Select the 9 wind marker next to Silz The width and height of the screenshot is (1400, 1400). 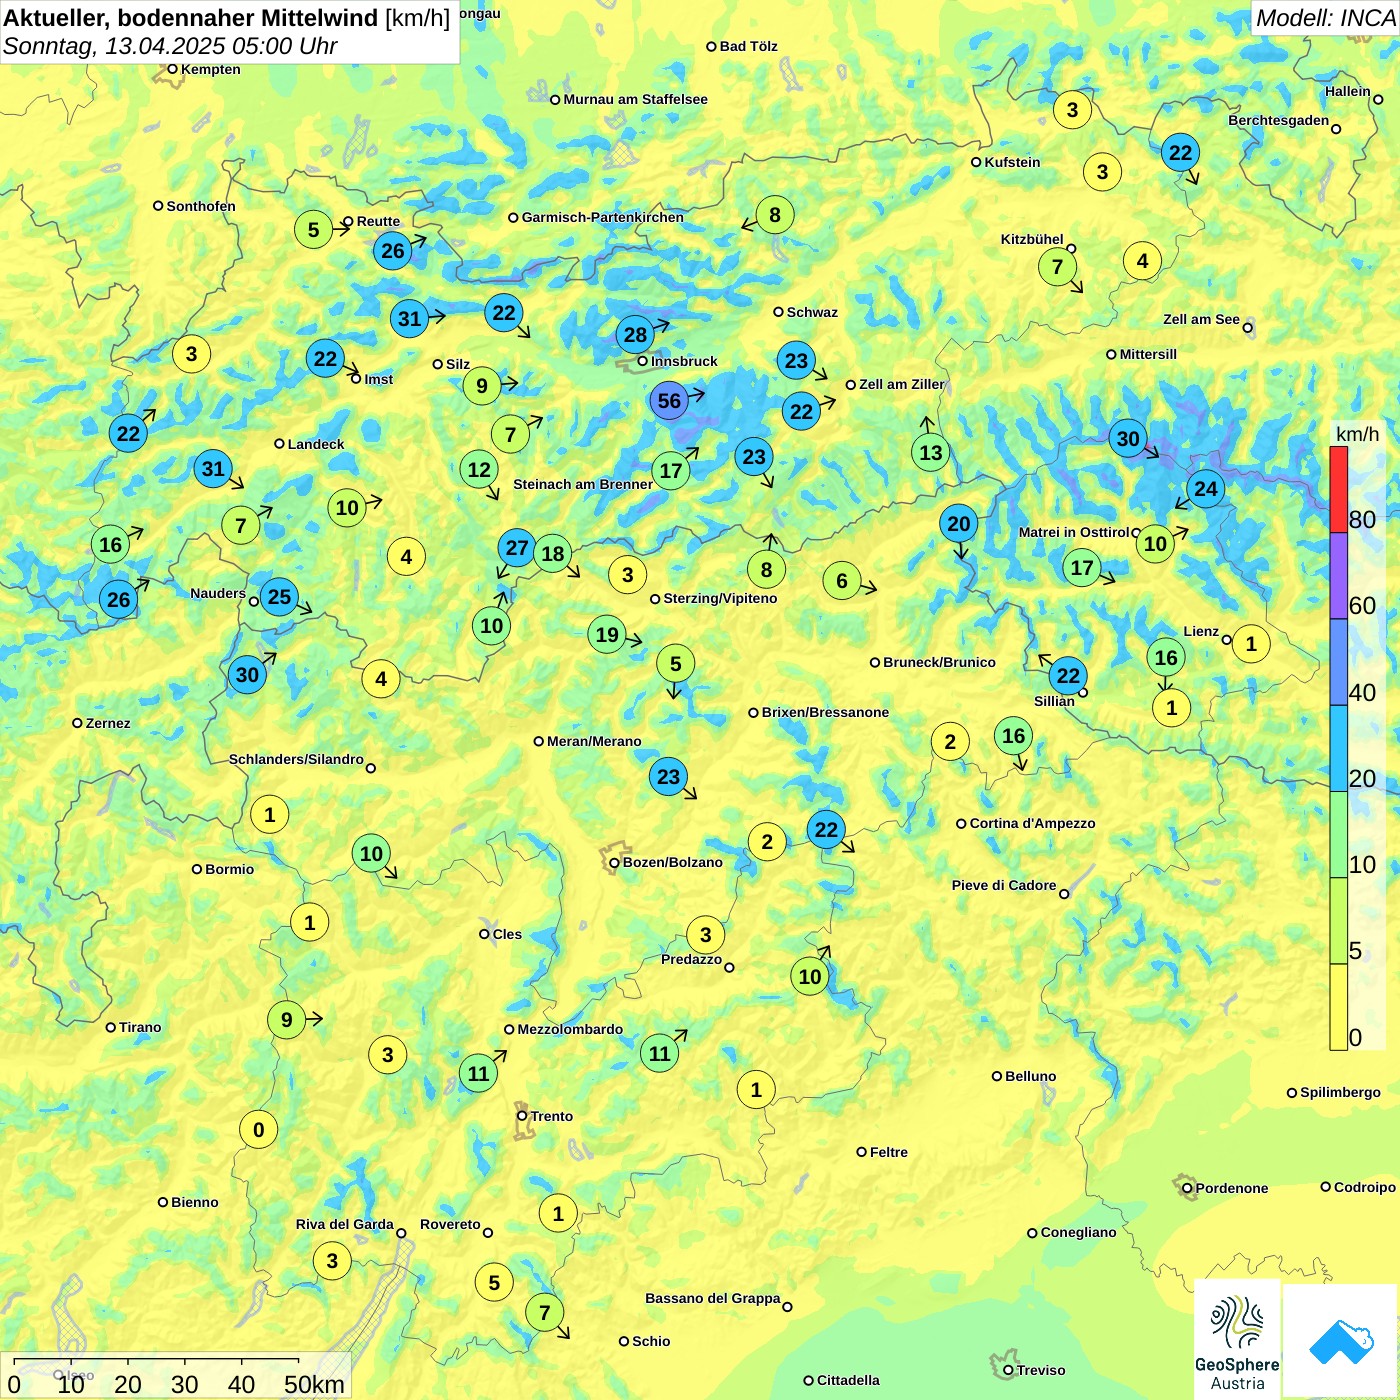pyautogui.click(x=482, y=385)
